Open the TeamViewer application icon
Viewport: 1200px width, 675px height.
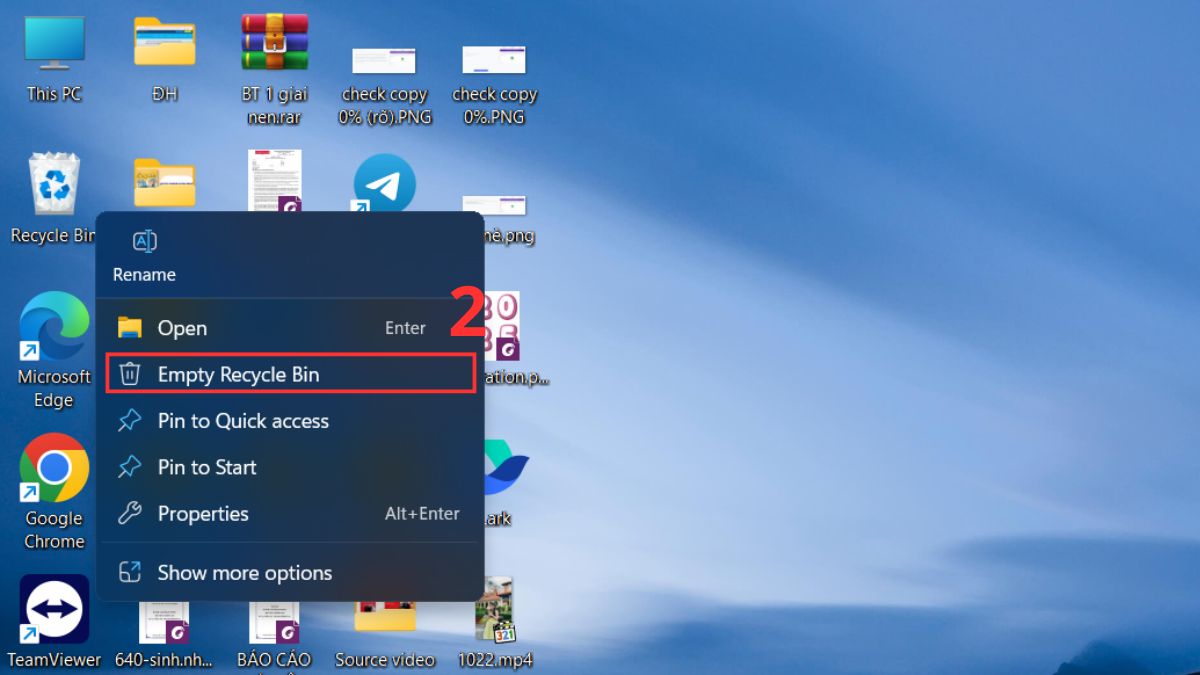(54, 607)
